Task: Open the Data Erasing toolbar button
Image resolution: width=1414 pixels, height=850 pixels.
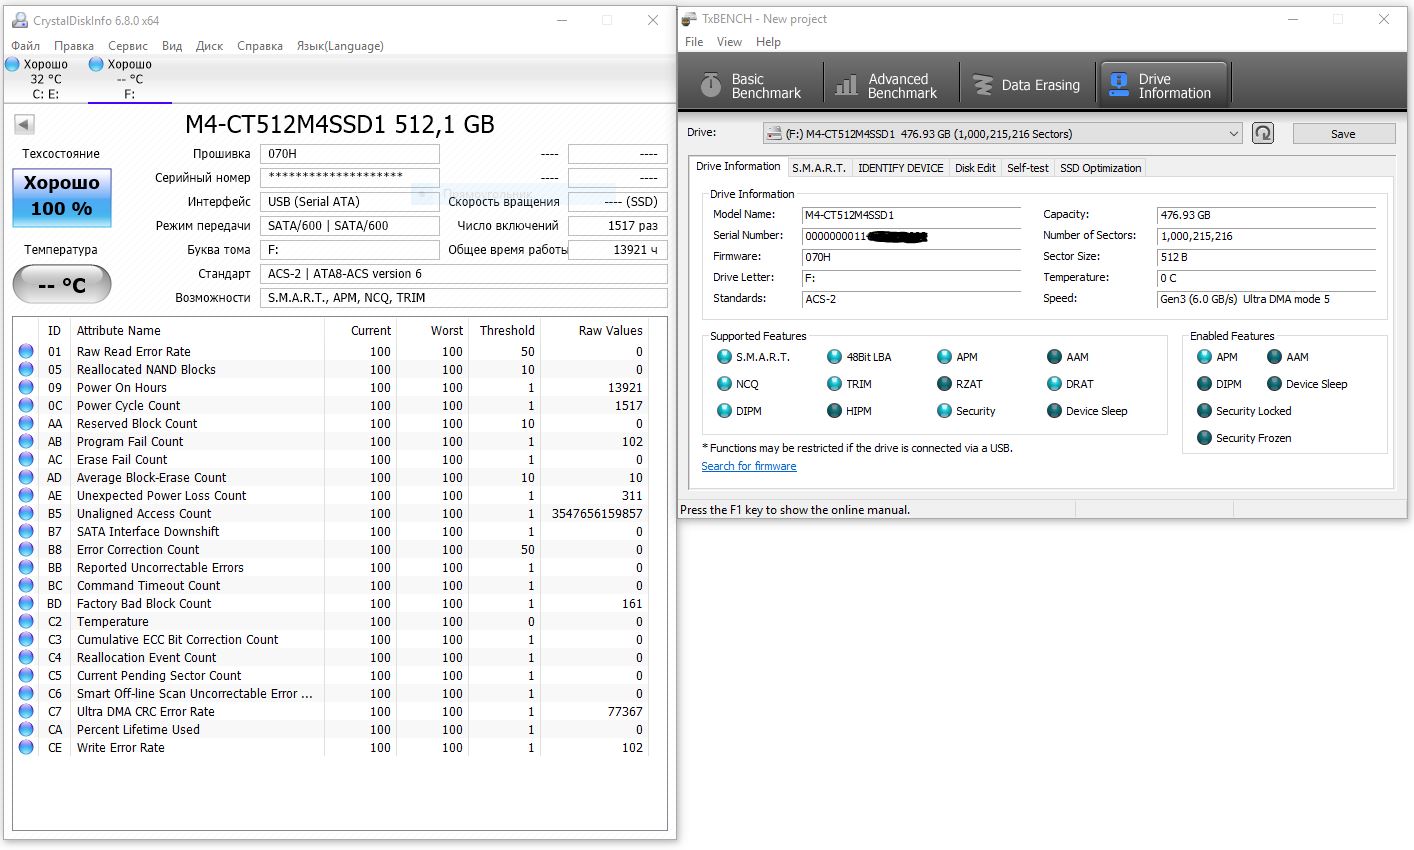Action: [1027, 86]
